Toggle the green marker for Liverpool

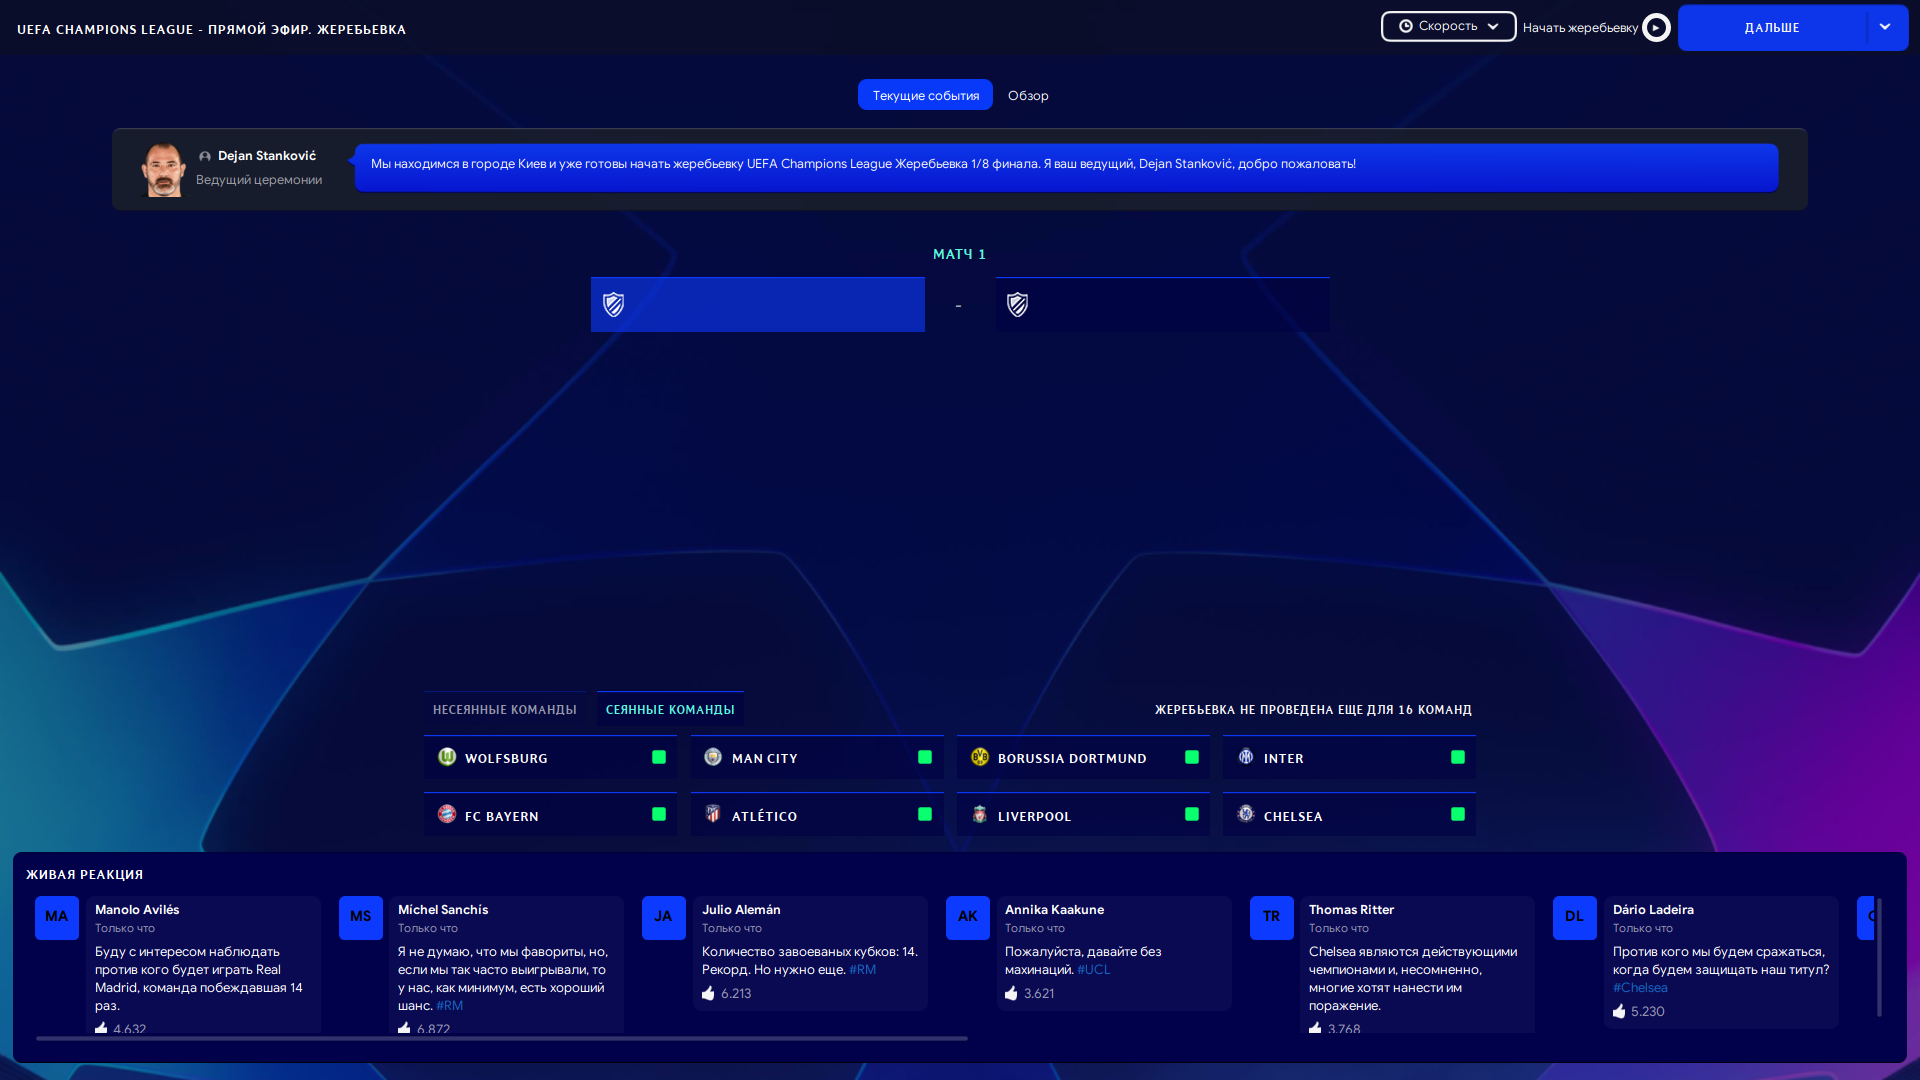click(x=1192, y=814)
